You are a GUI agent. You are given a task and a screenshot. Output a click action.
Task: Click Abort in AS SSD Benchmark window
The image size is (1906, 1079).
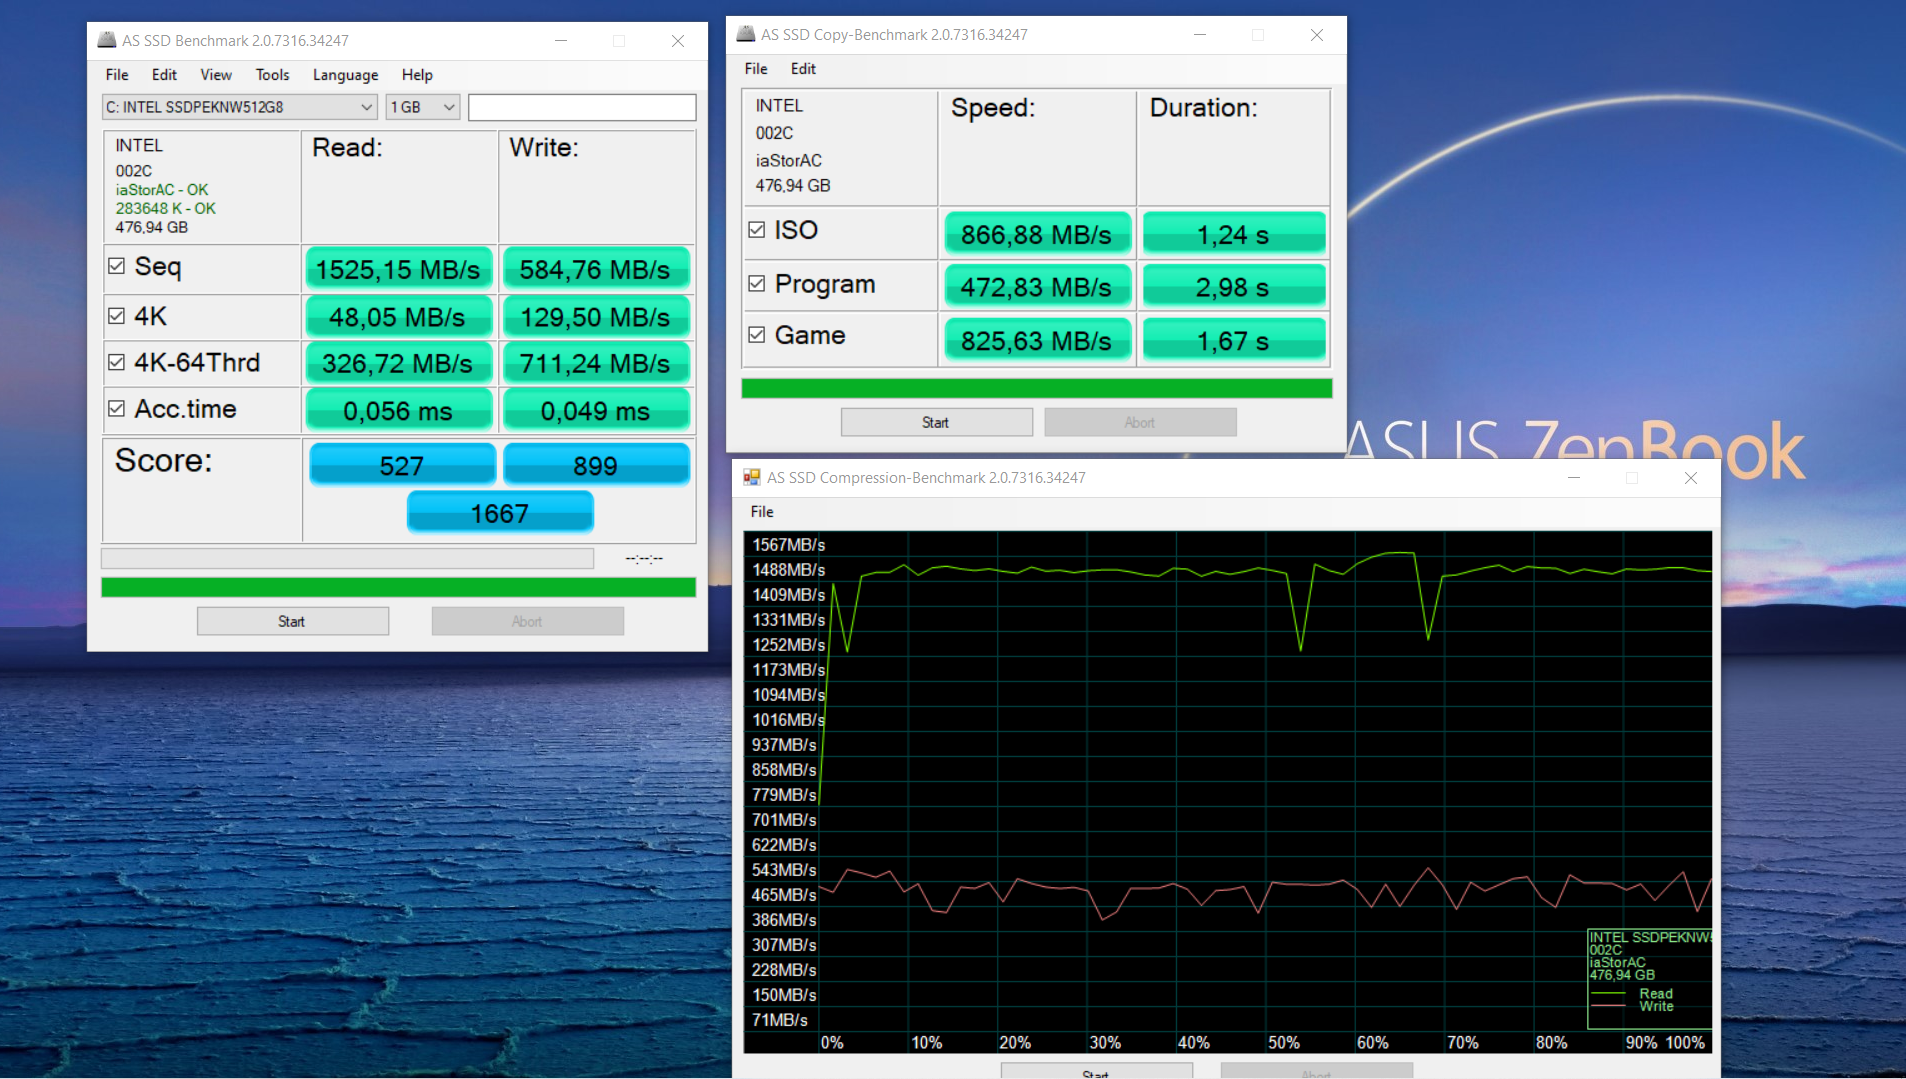tap(527, 621)
